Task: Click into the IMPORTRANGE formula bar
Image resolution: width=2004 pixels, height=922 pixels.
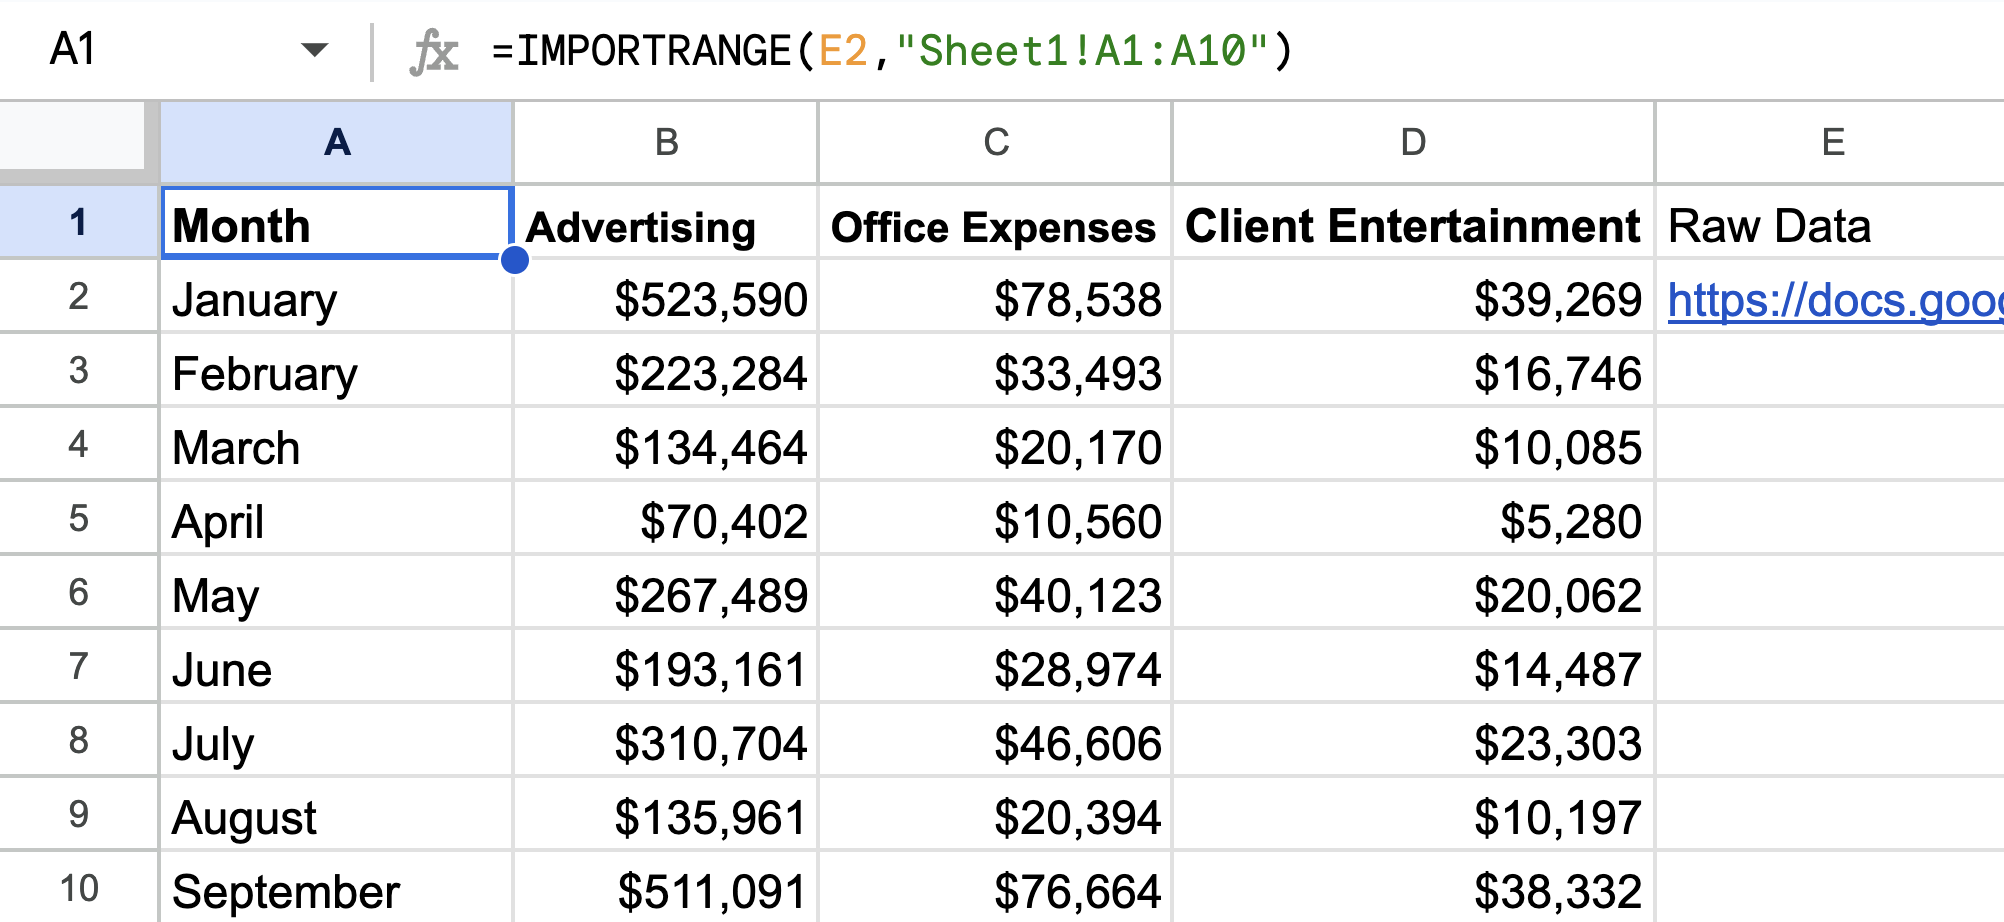Action: pos(1240,50)
